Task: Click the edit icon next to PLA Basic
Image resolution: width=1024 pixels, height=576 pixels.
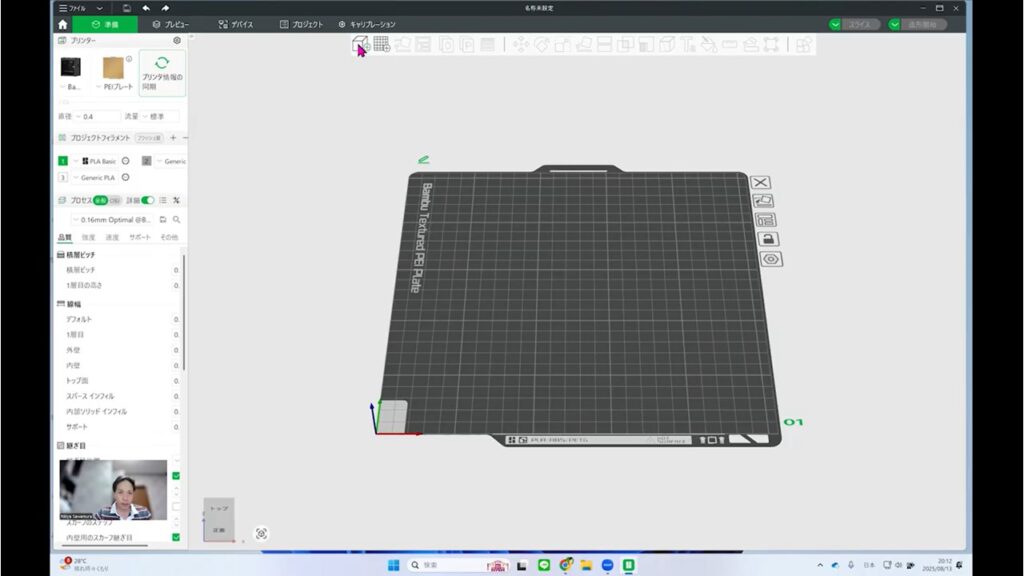Action: 125,161
